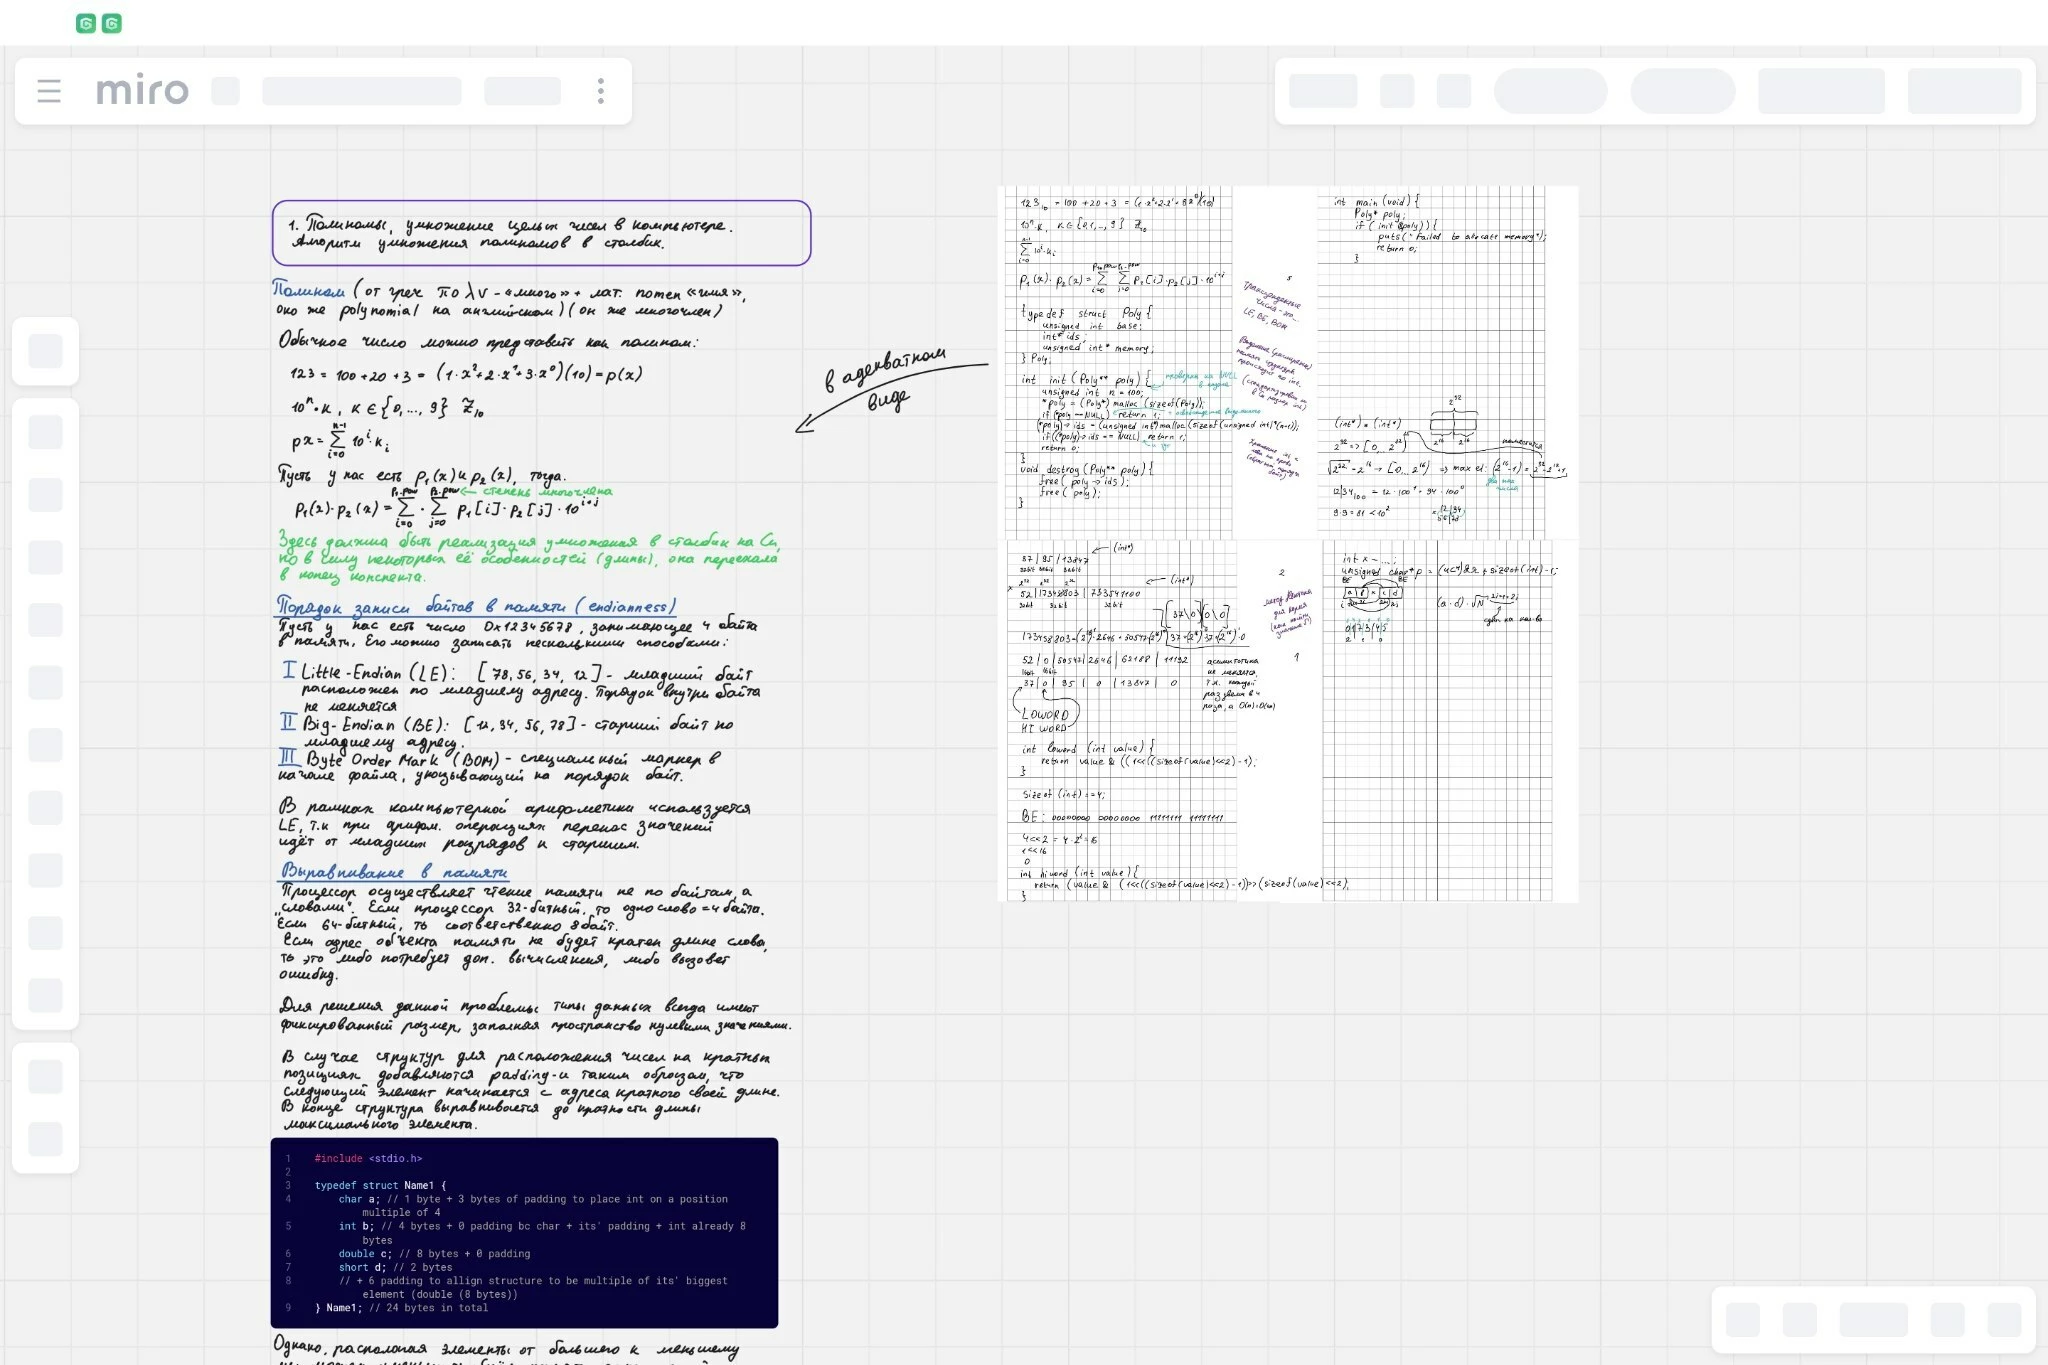Screen dimensions: 2048x1365
Task: Select the "Выравнивание в памяти" heading
Action: 393,872
